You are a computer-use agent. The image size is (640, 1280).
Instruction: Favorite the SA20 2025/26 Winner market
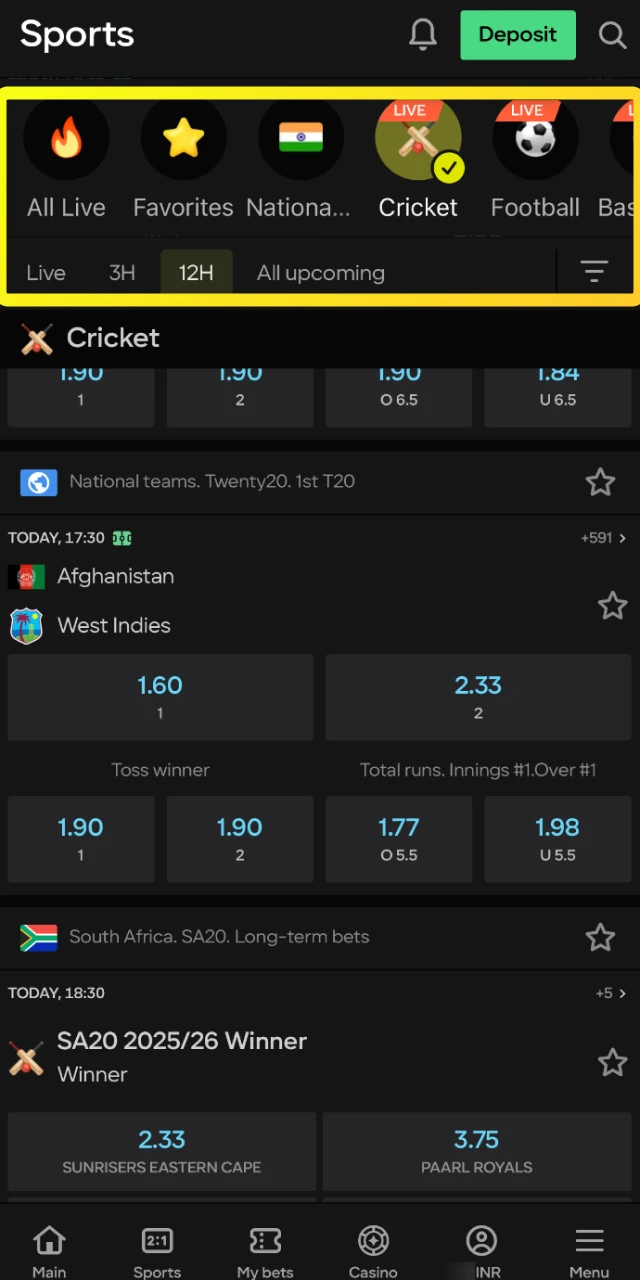pyautogui.click(x=613, y=1062)
